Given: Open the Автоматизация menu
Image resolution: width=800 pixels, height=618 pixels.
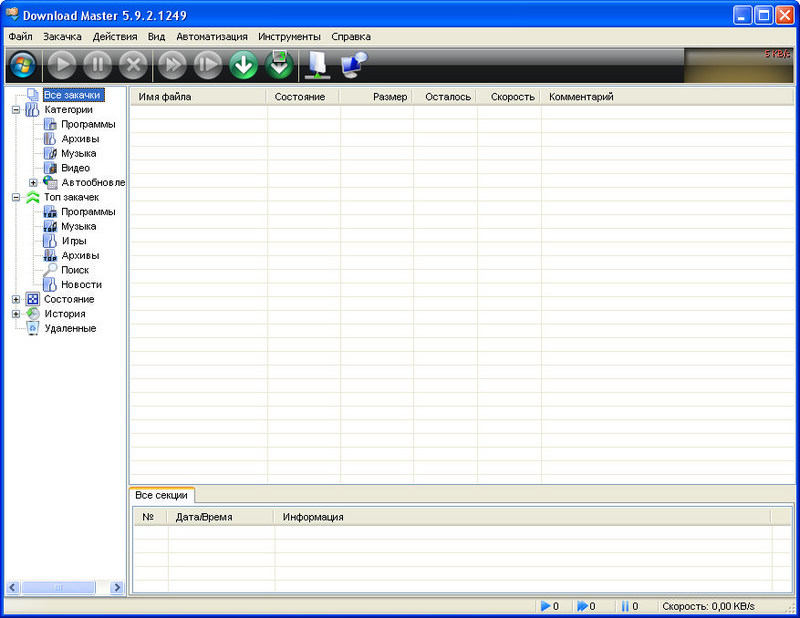Looking at the screenshot, I should (x=212, y=37).
